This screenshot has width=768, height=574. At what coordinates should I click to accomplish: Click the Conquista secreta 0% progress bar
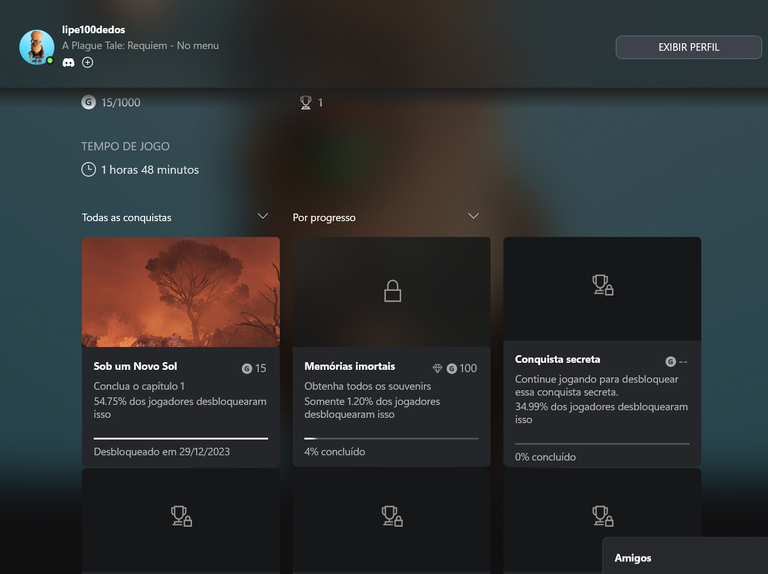pos(602,444)
